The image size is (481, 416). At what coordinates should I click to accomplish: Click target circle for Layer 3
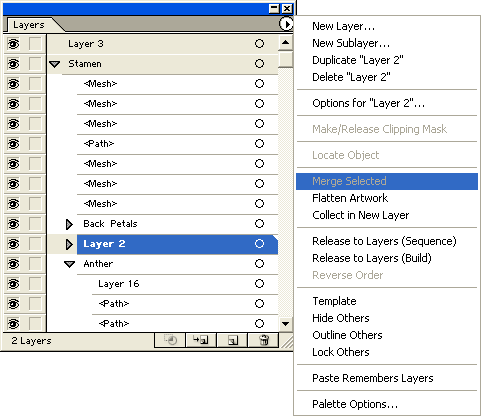[x=259, y=44]
